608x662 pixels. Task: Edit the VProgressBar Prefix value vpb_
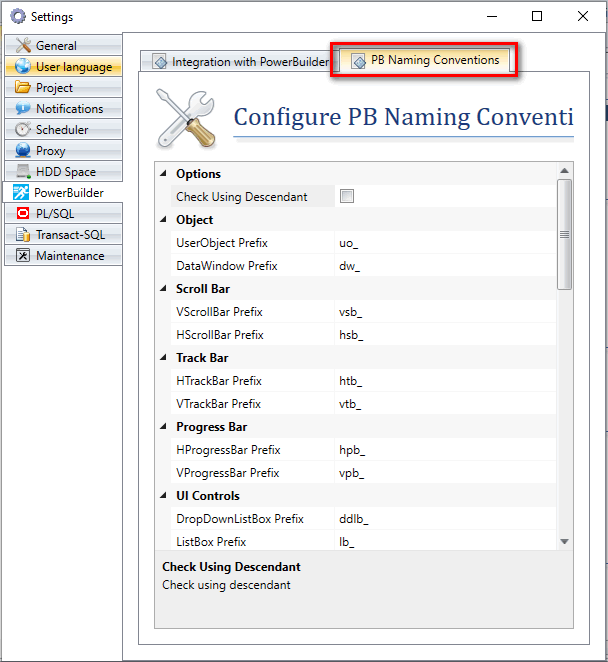[x=445, y=473]
